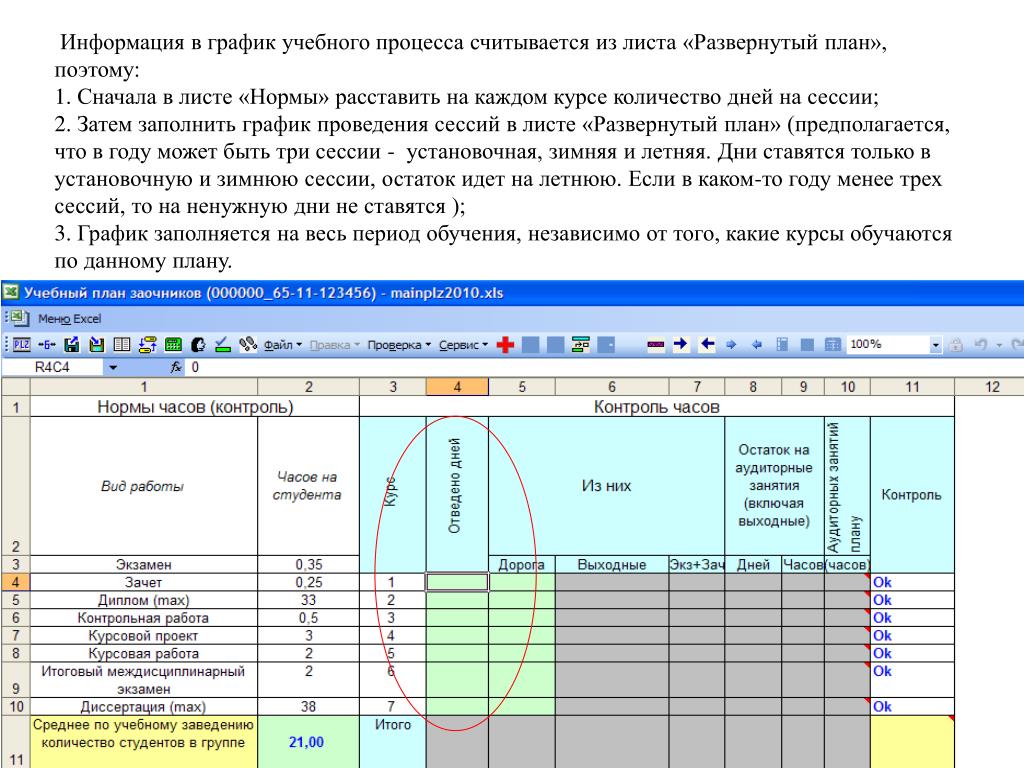Click the -Б- toolbar icon
The image size is (1024, 768).
[x=47, y=344]
